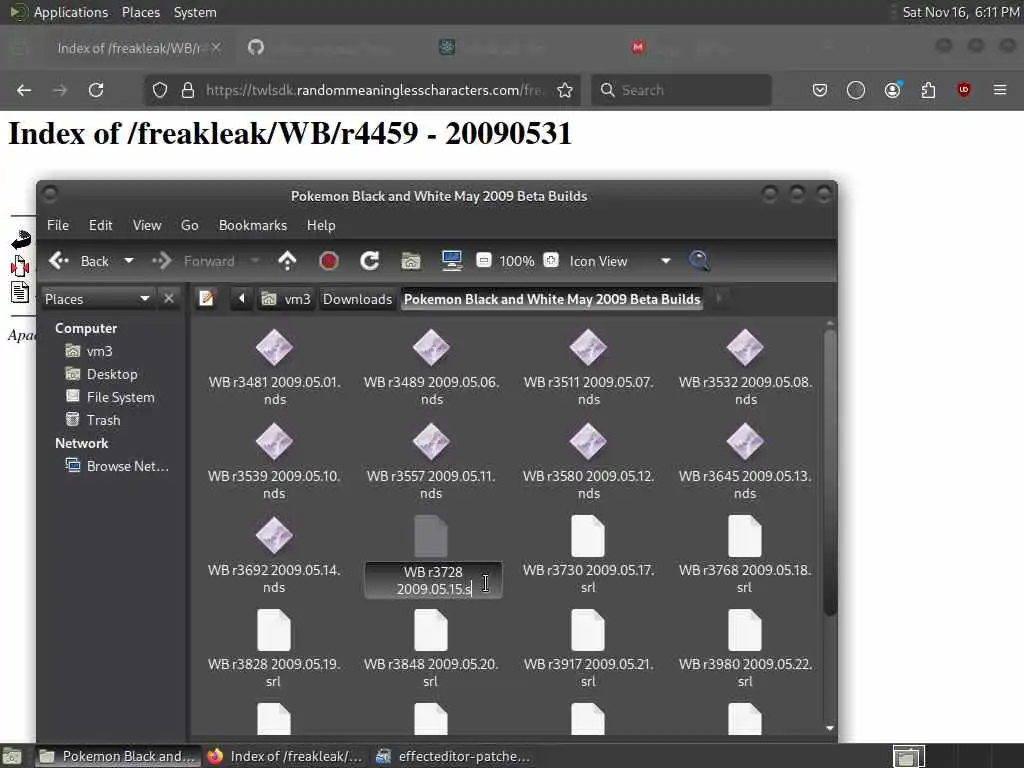Switch to effecteditor-patche... taskbar window
The image size is (1024, 768).
453,756
